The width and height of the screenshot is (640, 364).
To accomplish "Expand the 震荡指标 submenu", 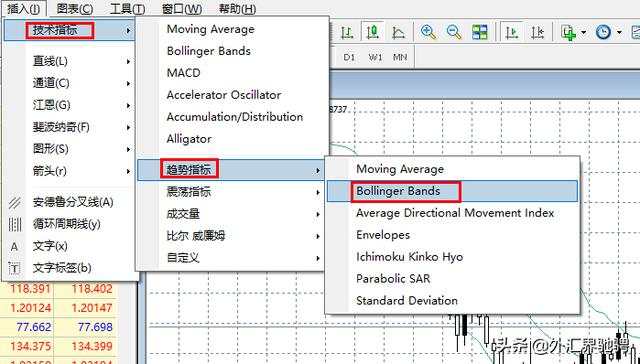I will 231,192.
